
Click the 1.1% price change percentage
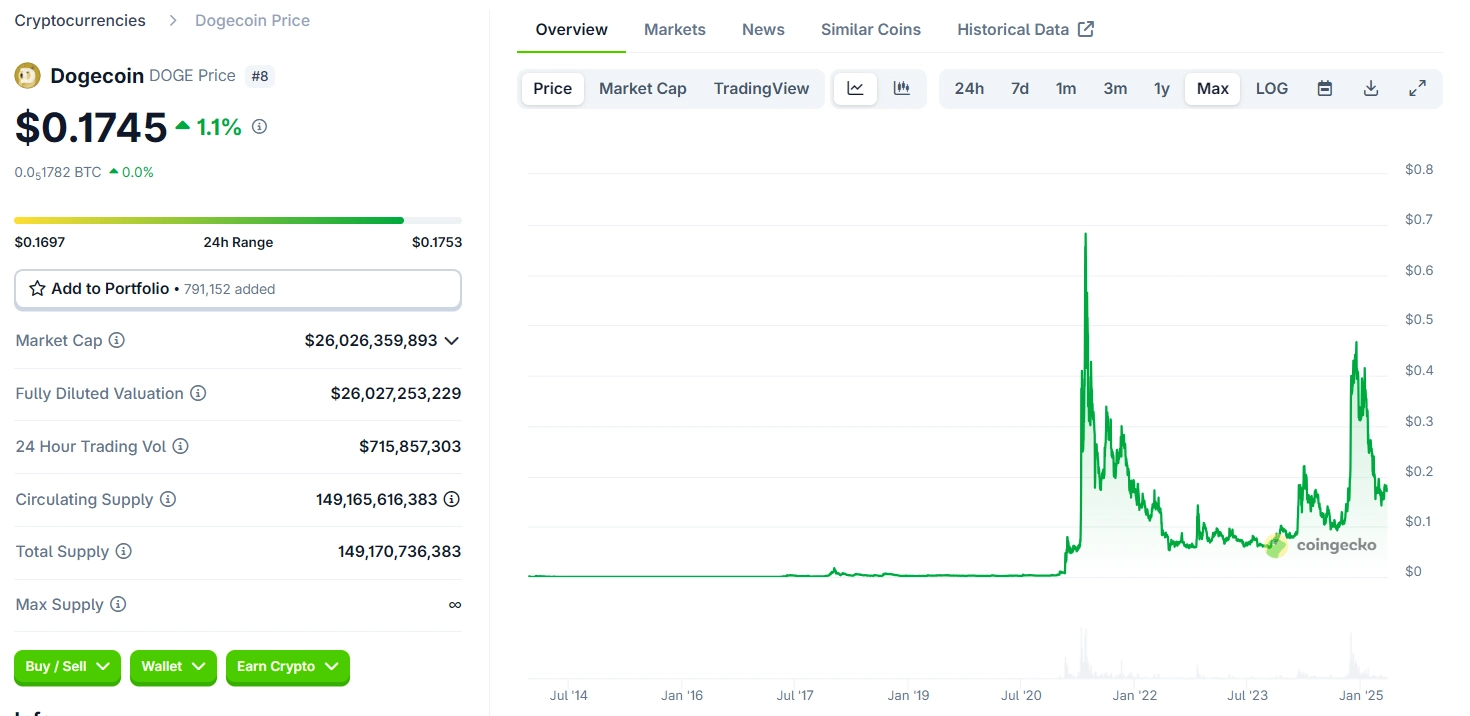click(219, 127)
